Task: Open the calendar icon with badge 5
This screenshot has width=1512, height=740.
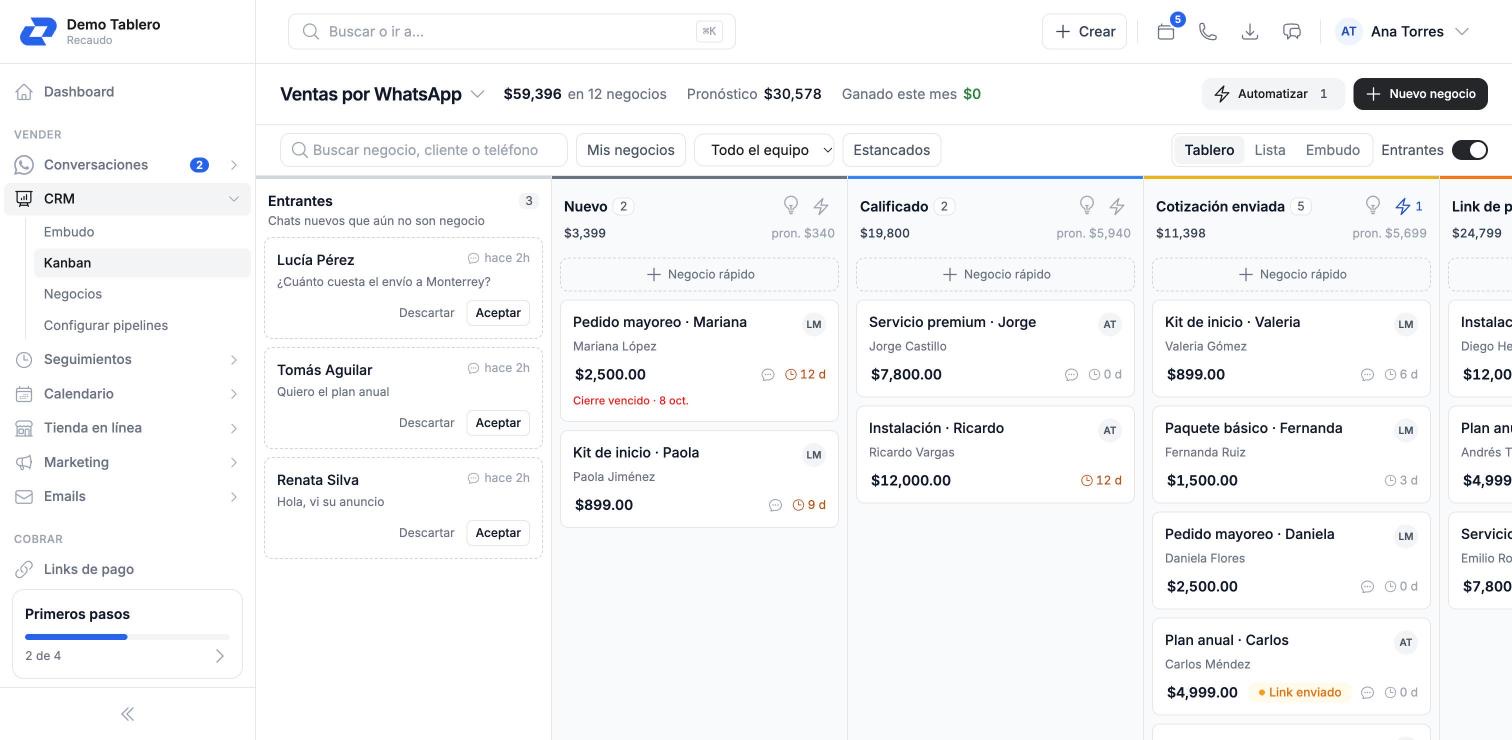Action: coord(1166,31)
